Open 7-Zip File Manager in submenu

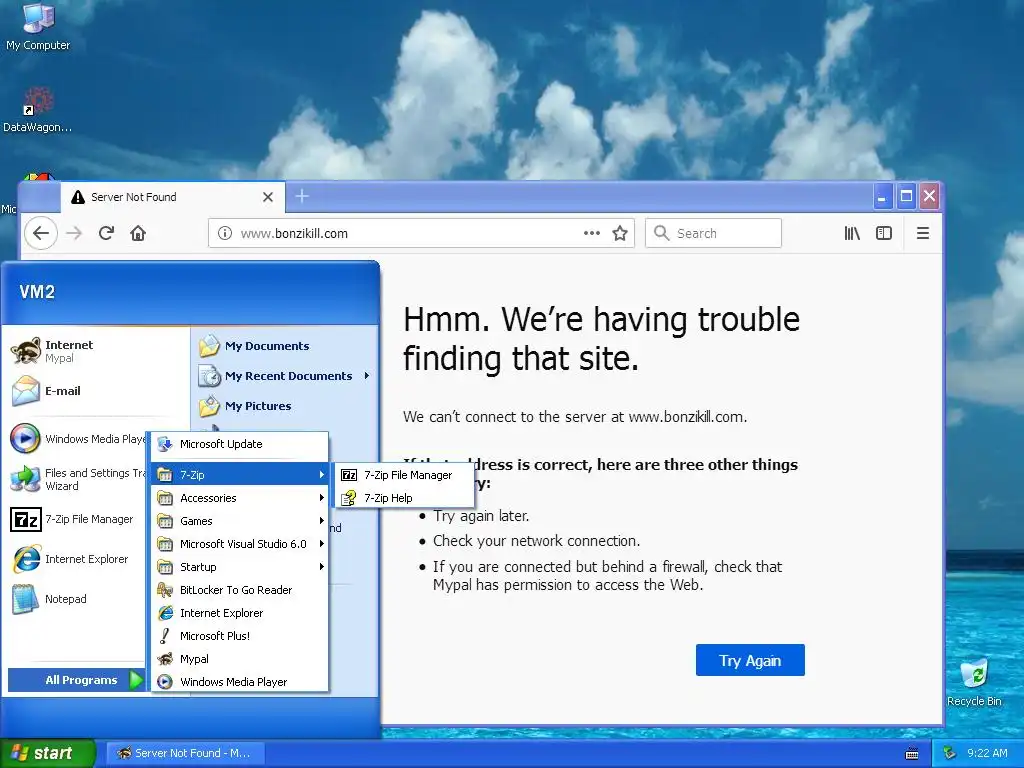404,475
